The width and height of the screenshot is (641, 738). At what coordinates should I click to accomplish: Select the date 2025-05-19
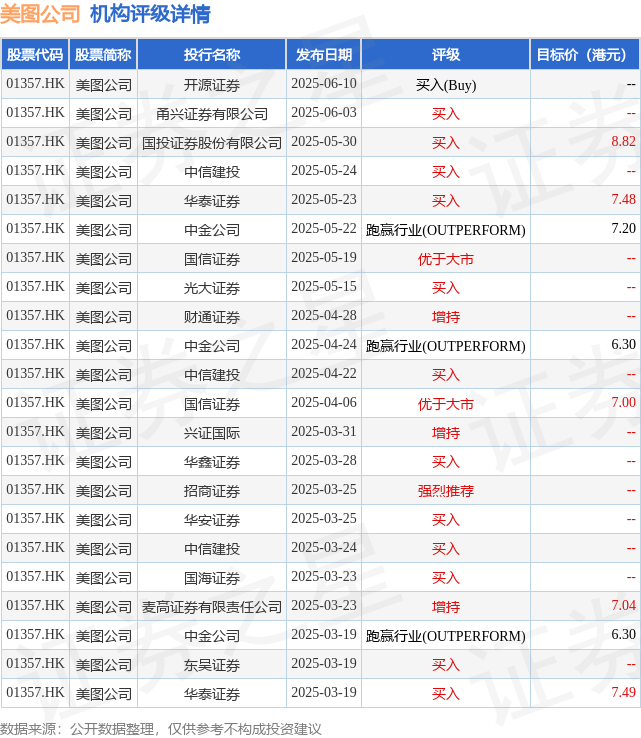[324, 257]
